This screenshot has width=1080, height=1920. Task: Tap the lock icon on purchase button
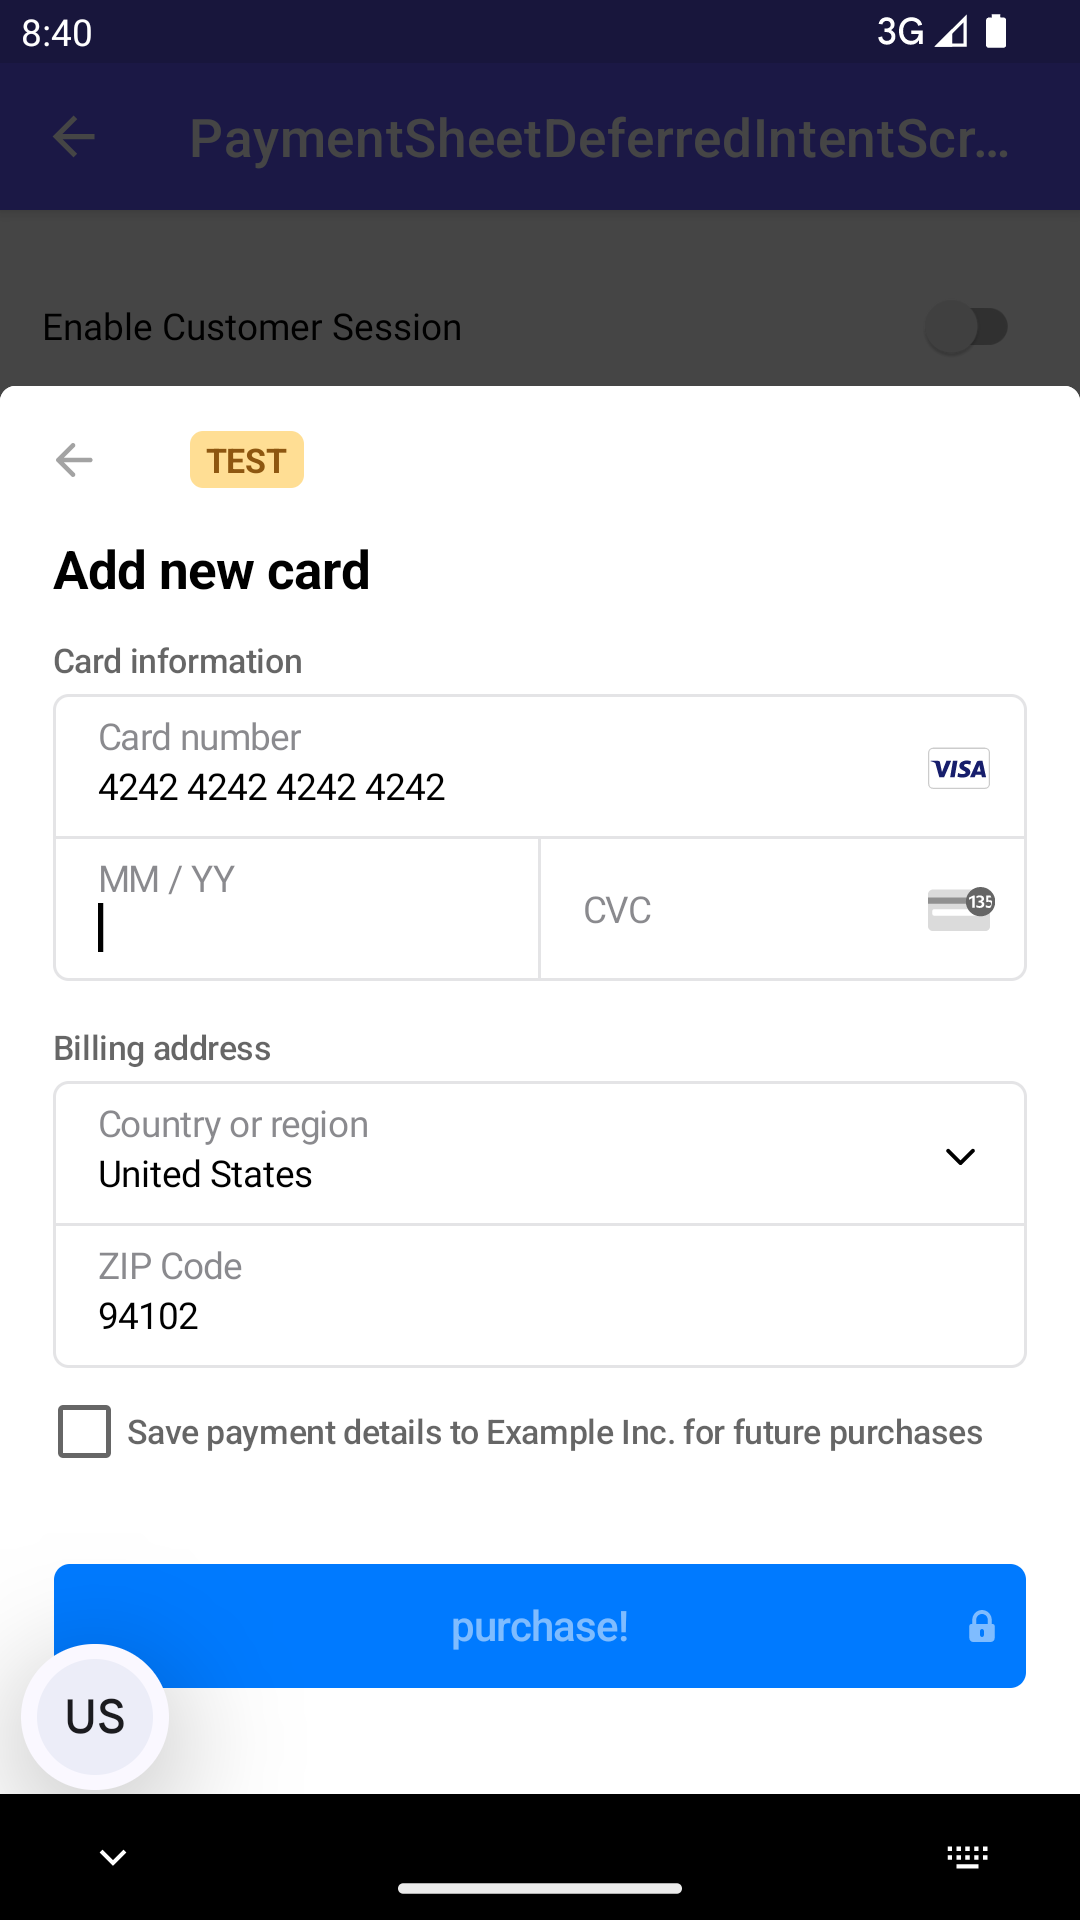981,1626
